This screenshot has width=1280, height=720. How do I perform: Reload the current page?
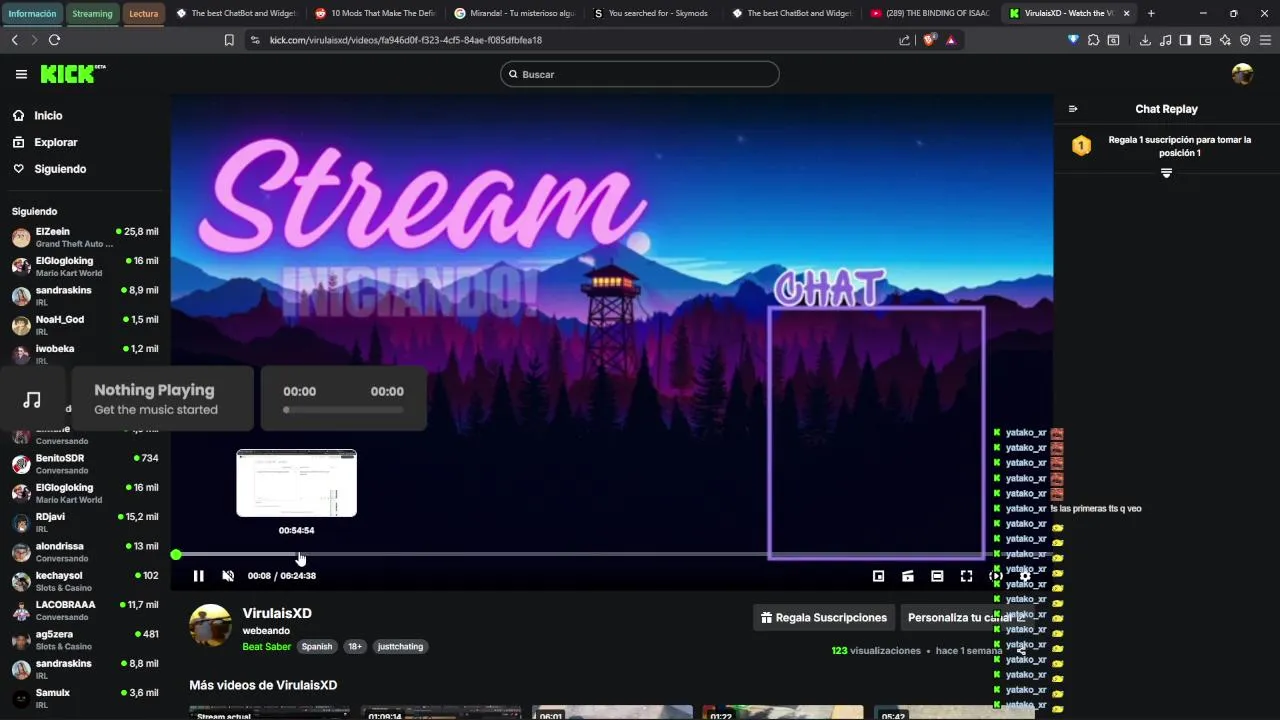point(54,40)
